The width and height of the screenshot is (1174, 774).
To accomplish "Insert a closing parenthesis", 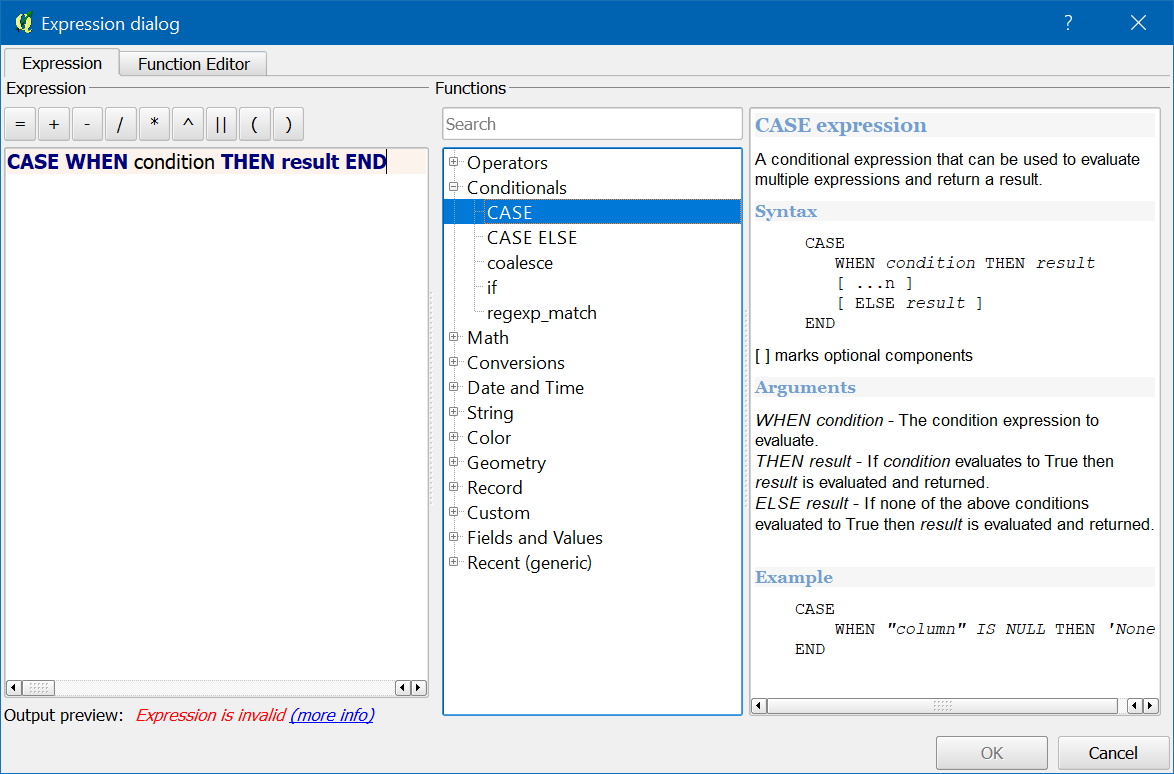I will pyautogui.click(x=288, y=124).
